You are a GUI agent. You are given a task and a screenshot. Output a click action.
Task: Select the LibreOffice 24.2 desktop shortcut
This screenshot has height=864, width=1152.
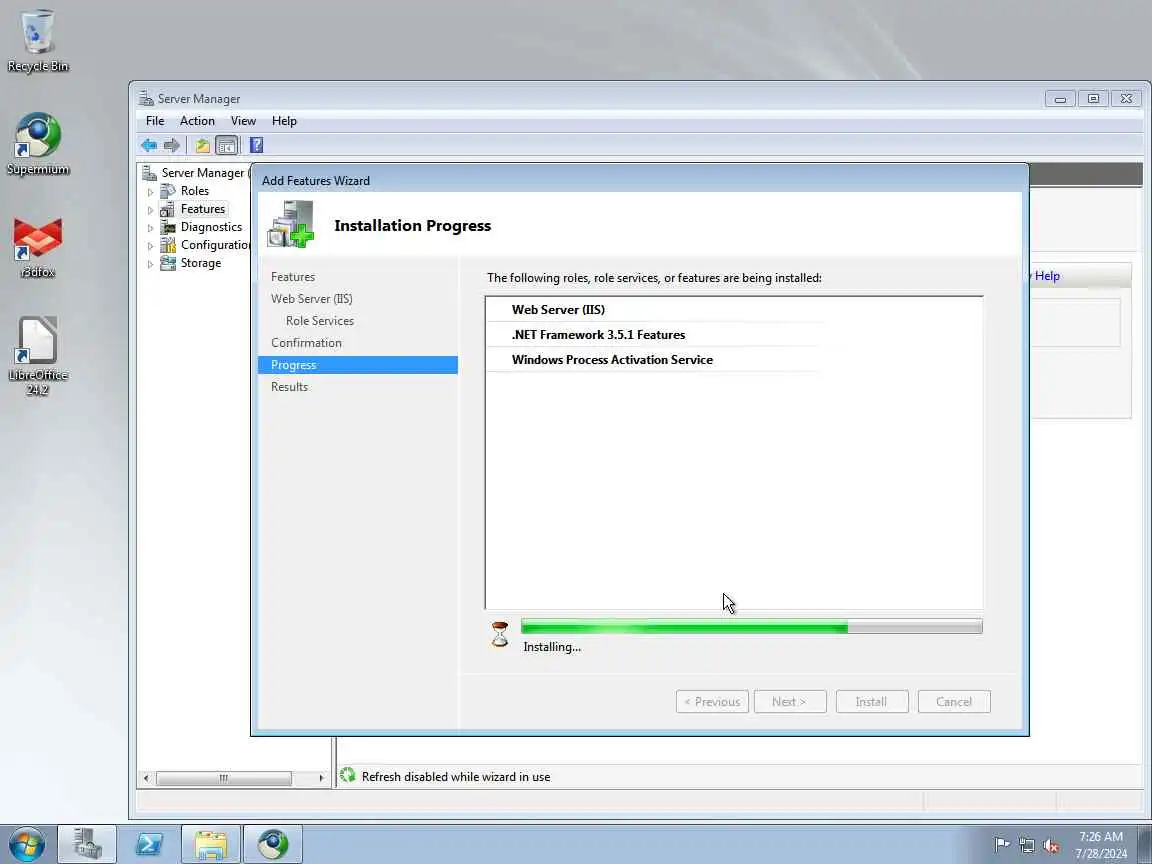(x=37, y=357)
